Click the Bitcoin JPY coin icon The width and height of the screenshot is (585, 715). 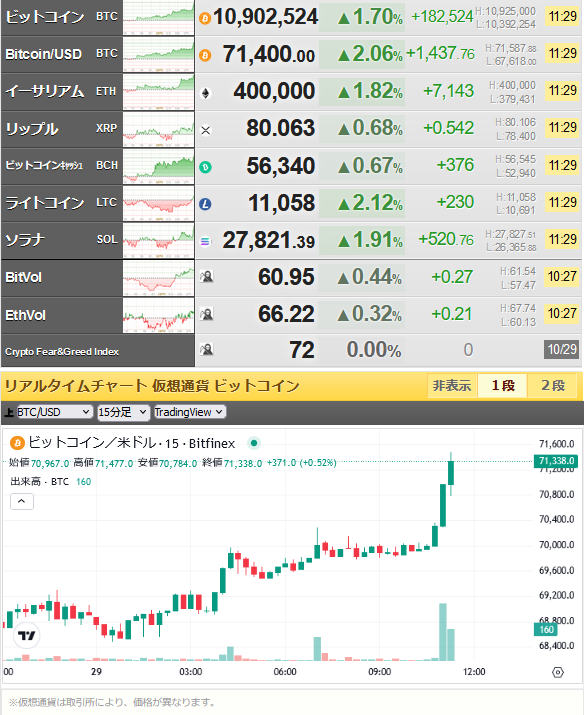tap(205, 18)
